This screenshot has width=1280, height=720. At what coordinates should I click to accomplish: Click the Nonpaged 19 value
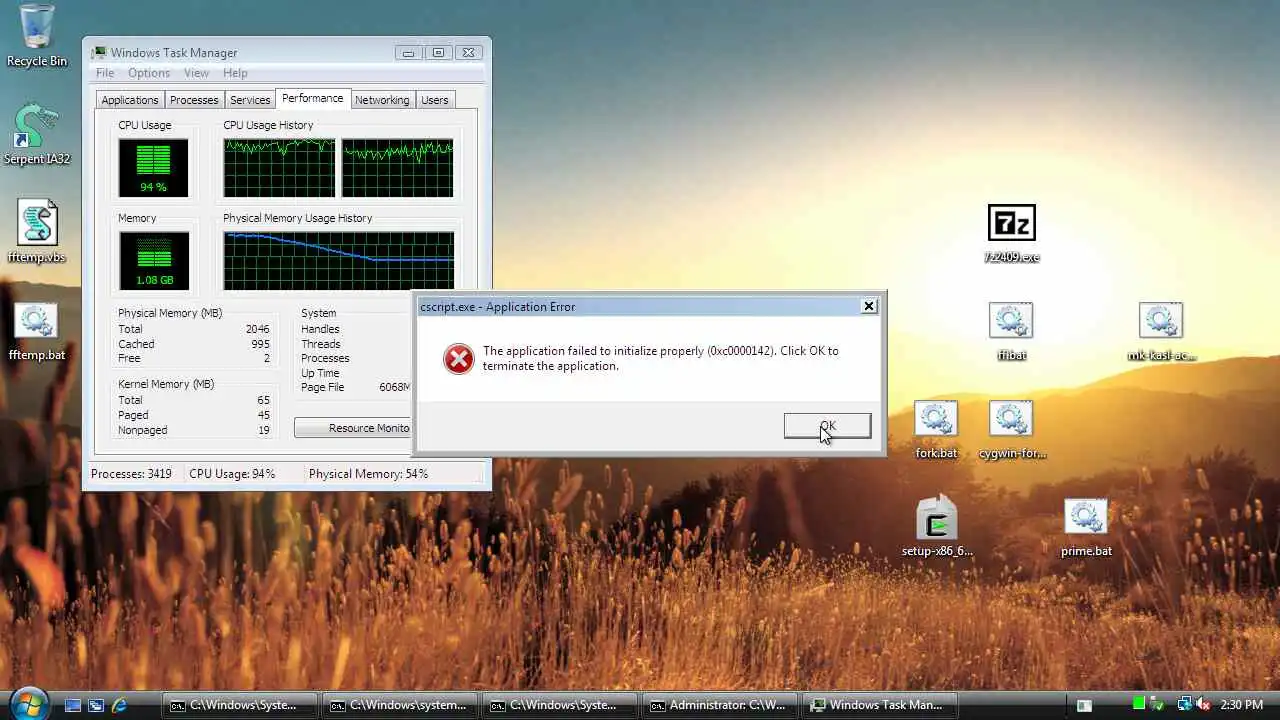click(x=264, y=430)
